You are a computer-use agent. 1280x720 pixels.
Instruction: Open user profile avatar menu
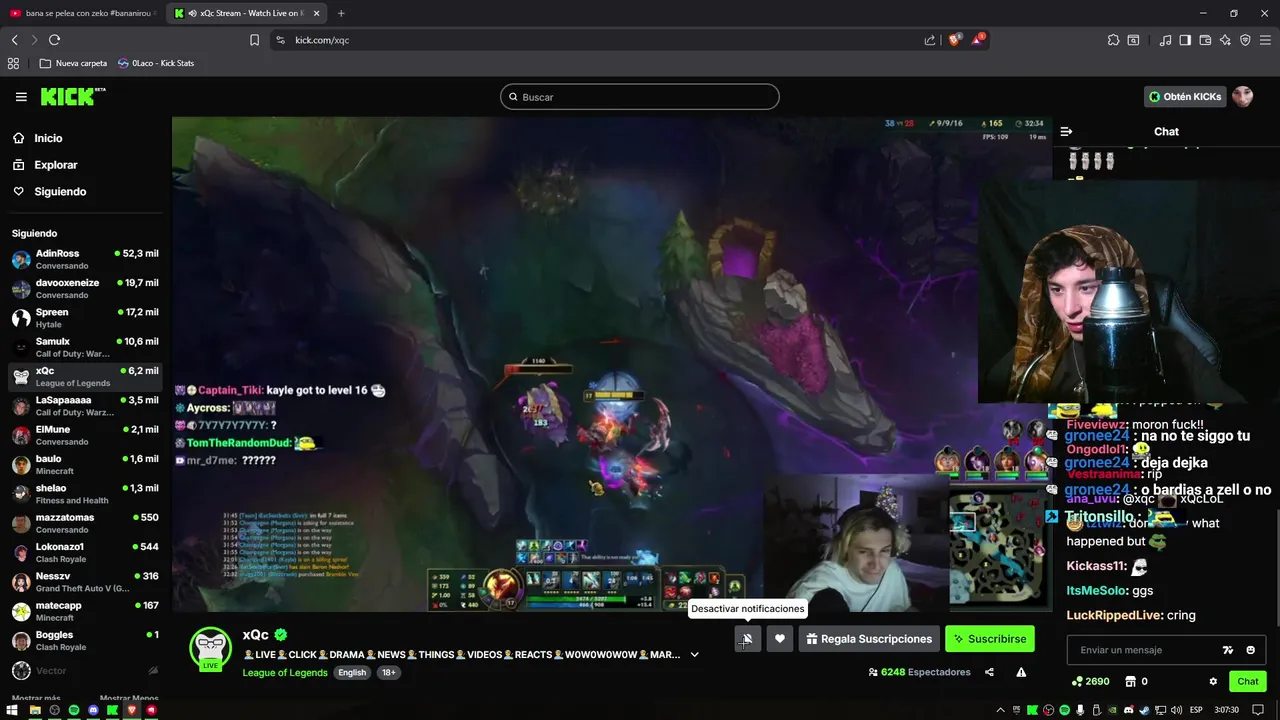[x=1242, y=97]
